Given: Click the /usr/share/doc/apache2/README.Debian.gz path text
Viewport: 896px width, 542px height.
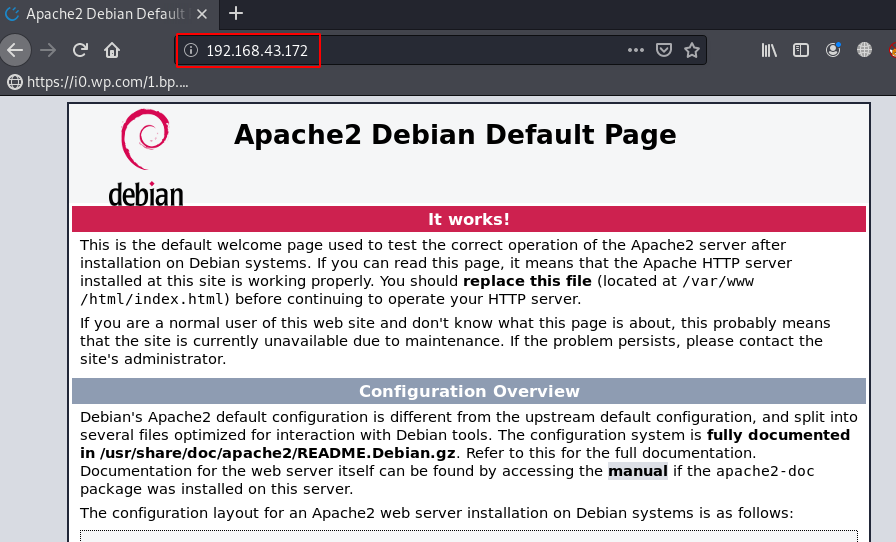Looking at the screenshot, I should pyautogui.click(x=278, y=453).
